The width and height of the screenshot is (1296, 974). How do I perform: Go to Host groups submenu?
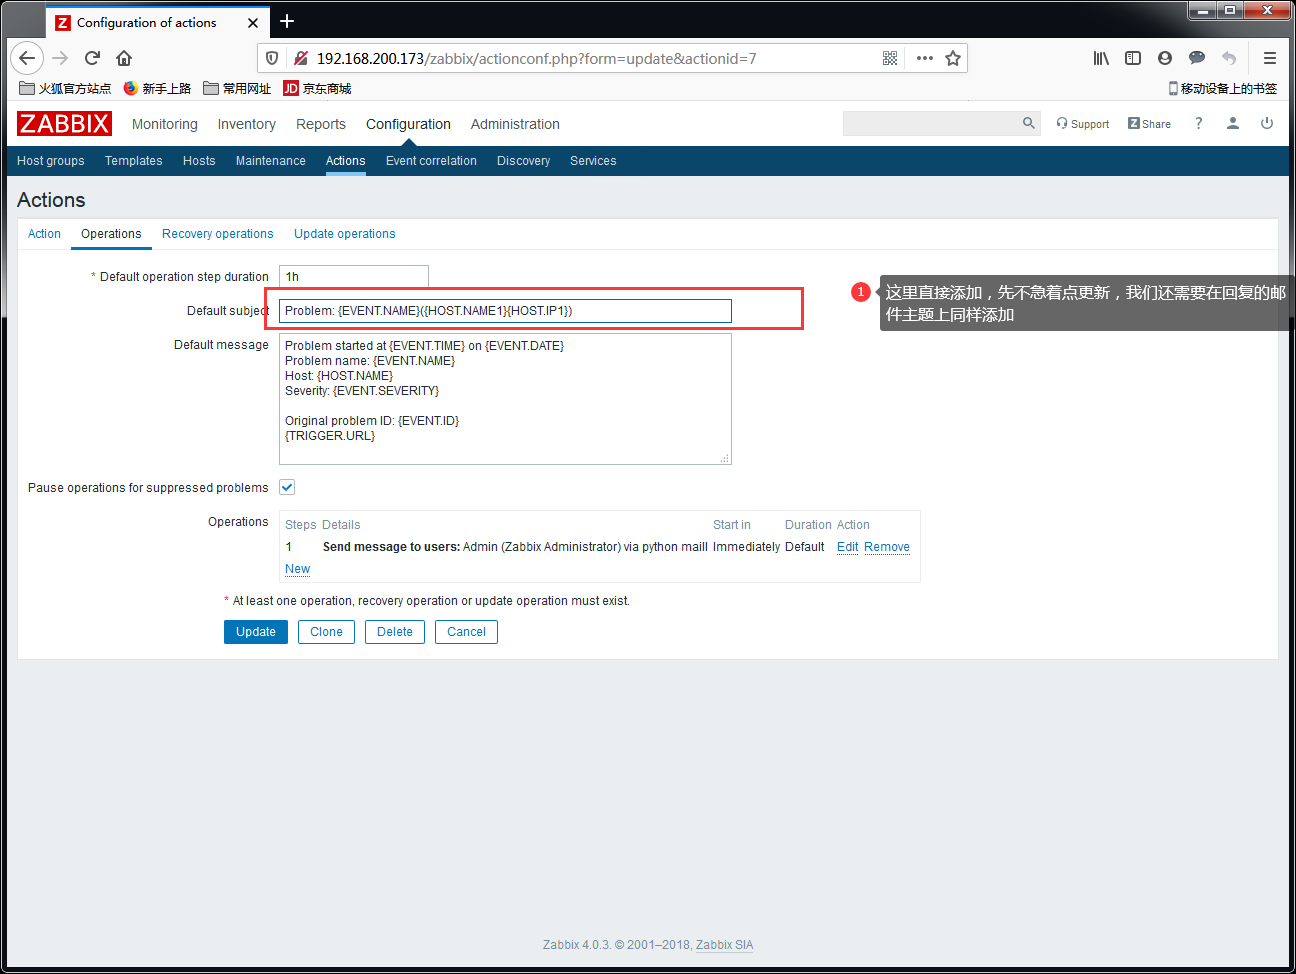[x=51, y=161]
